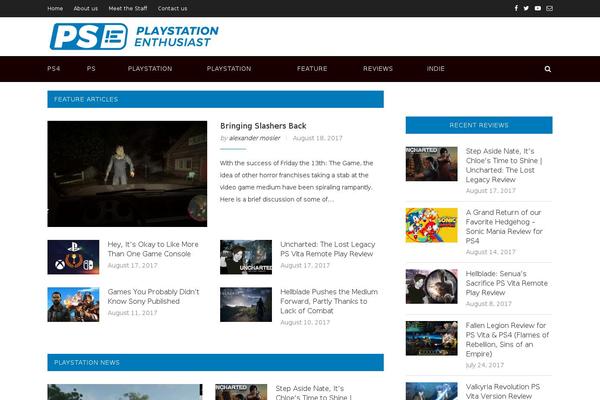Click the Bringing Slashers Back featured image

click(127, 174)
